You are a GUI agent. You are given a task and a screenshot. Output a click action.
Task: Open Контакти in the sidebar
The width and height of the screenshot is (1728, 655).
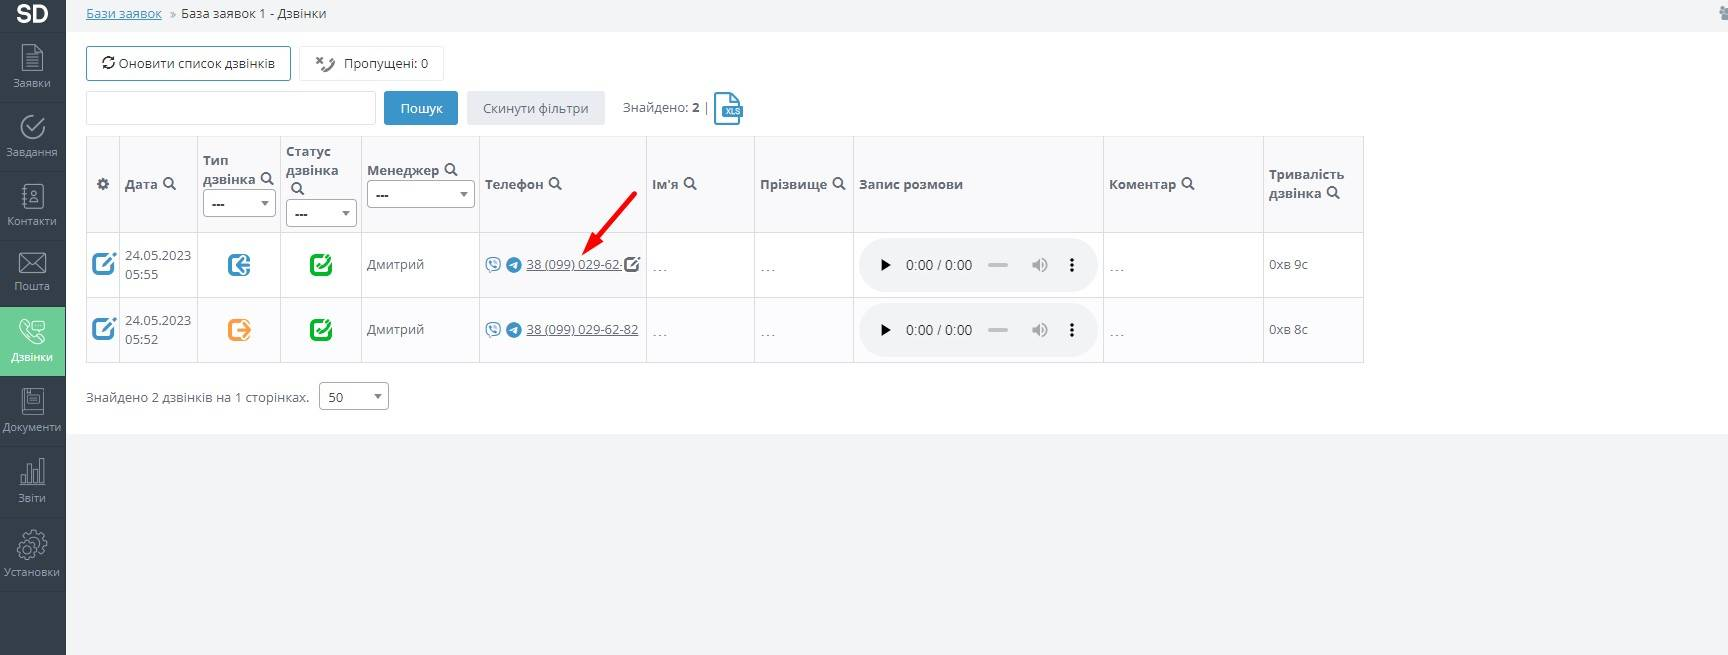[x=32, y=204]
